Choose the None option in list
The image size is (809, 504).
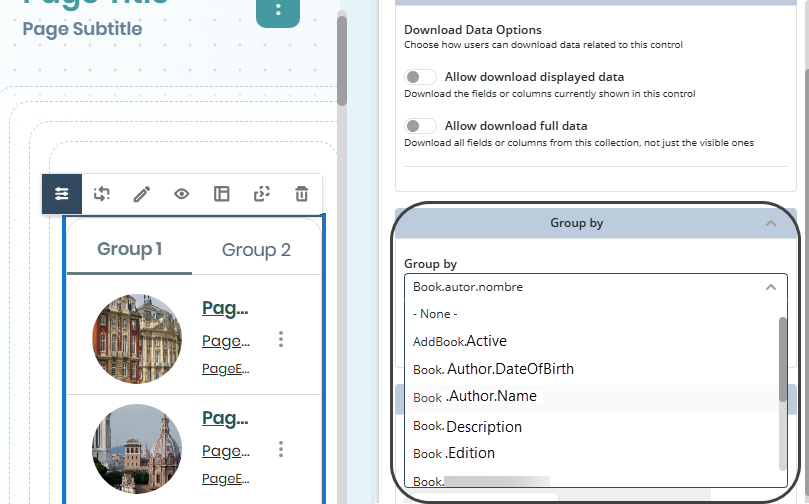click(x=436, y=314)
